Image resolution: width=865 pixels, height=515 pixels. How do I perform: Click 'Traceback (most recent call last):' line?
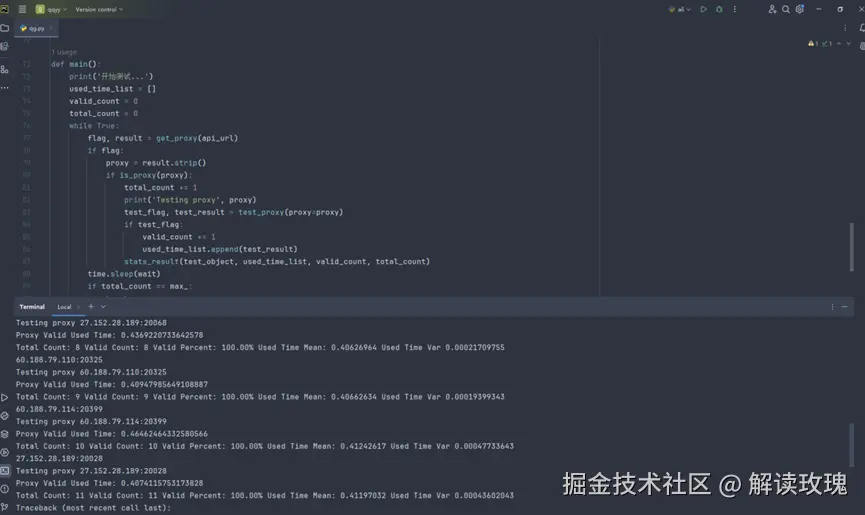click(93, 508)
